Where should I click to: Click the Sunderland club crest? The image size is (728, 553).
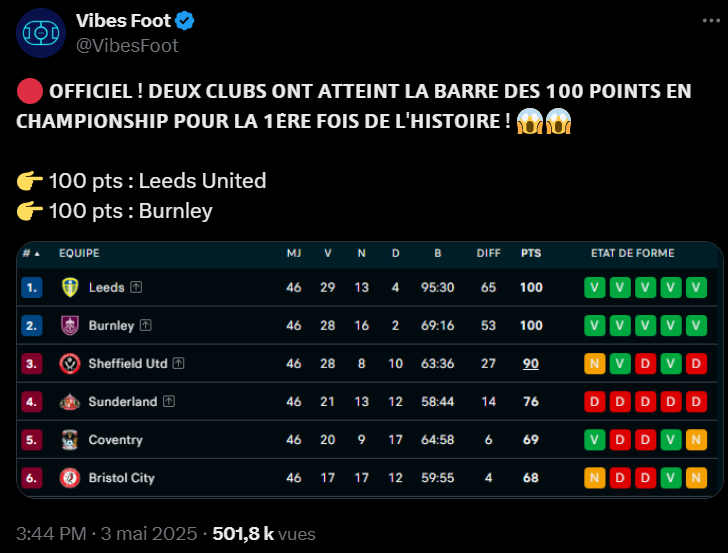coord(70,402)
